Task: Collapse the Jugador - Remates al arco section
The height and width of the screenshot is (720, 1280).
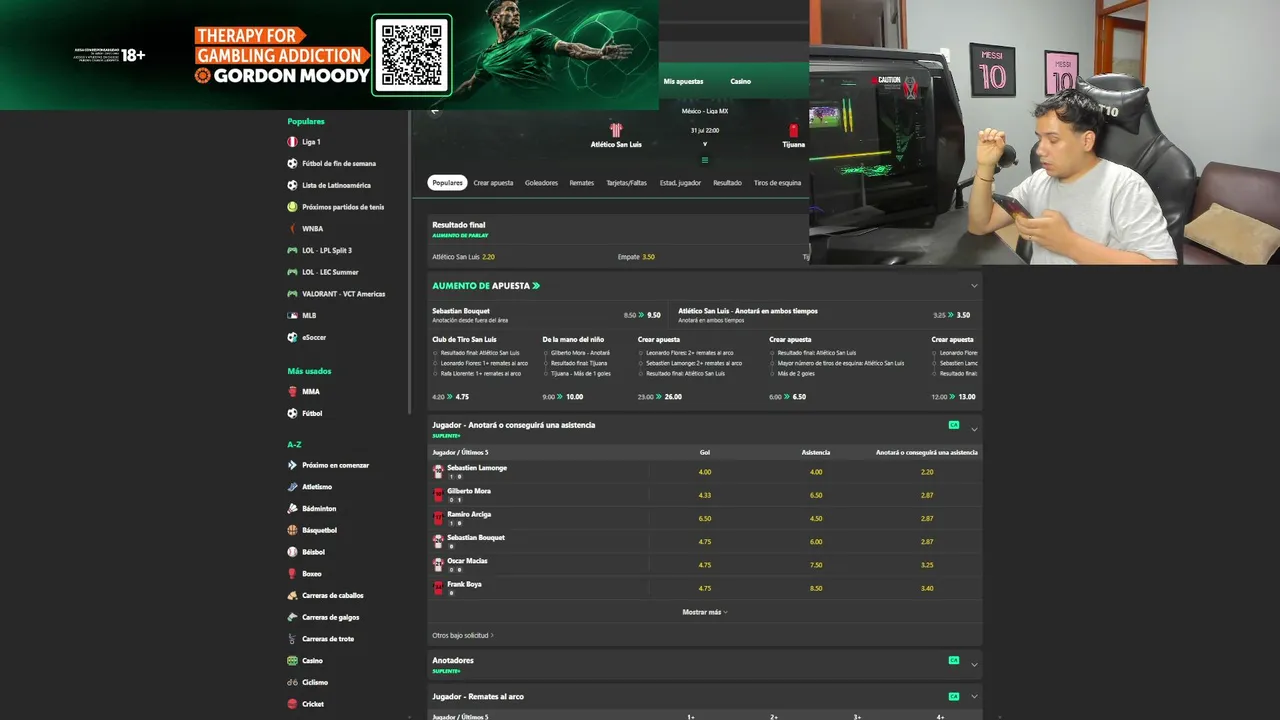Action: pyautogui.click(x=974, y=697)
